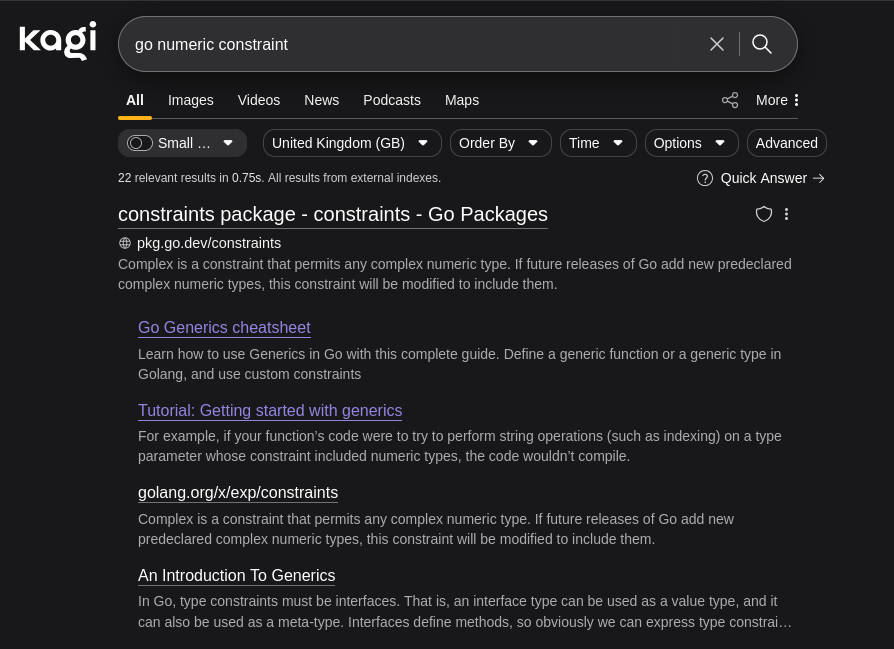
Task: Click the share icon beside More
Action: [x=730, y=100]
